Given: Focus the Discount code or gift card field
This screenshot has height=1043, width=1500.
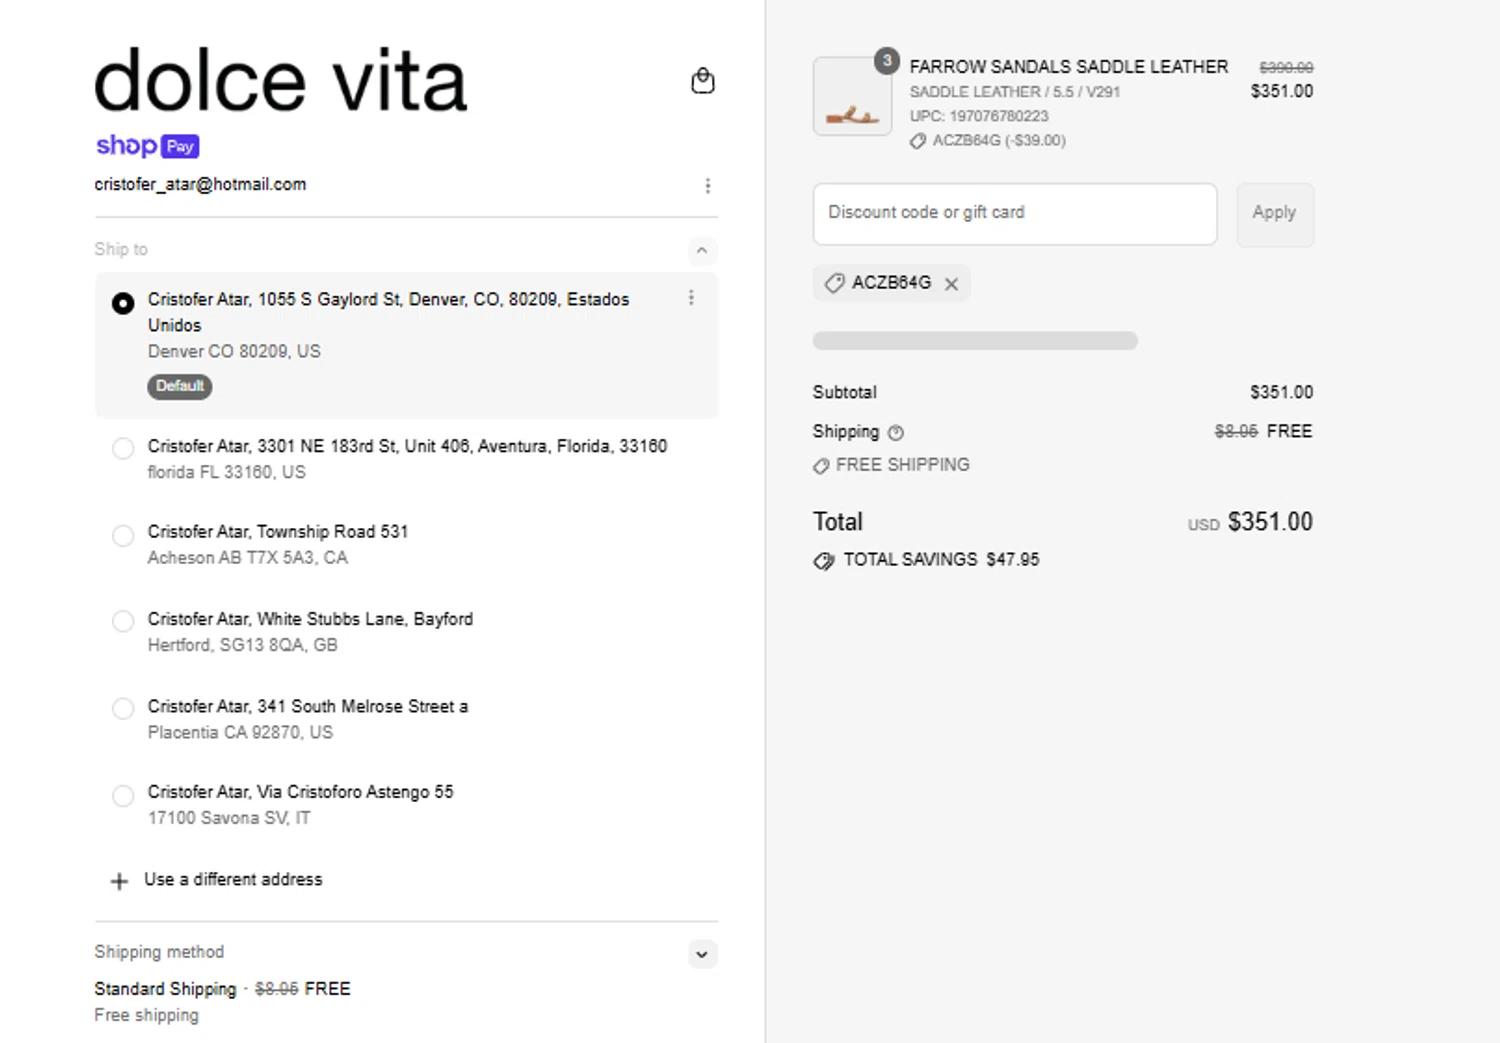Looking at the screenshot, I should coord(1015,214).
